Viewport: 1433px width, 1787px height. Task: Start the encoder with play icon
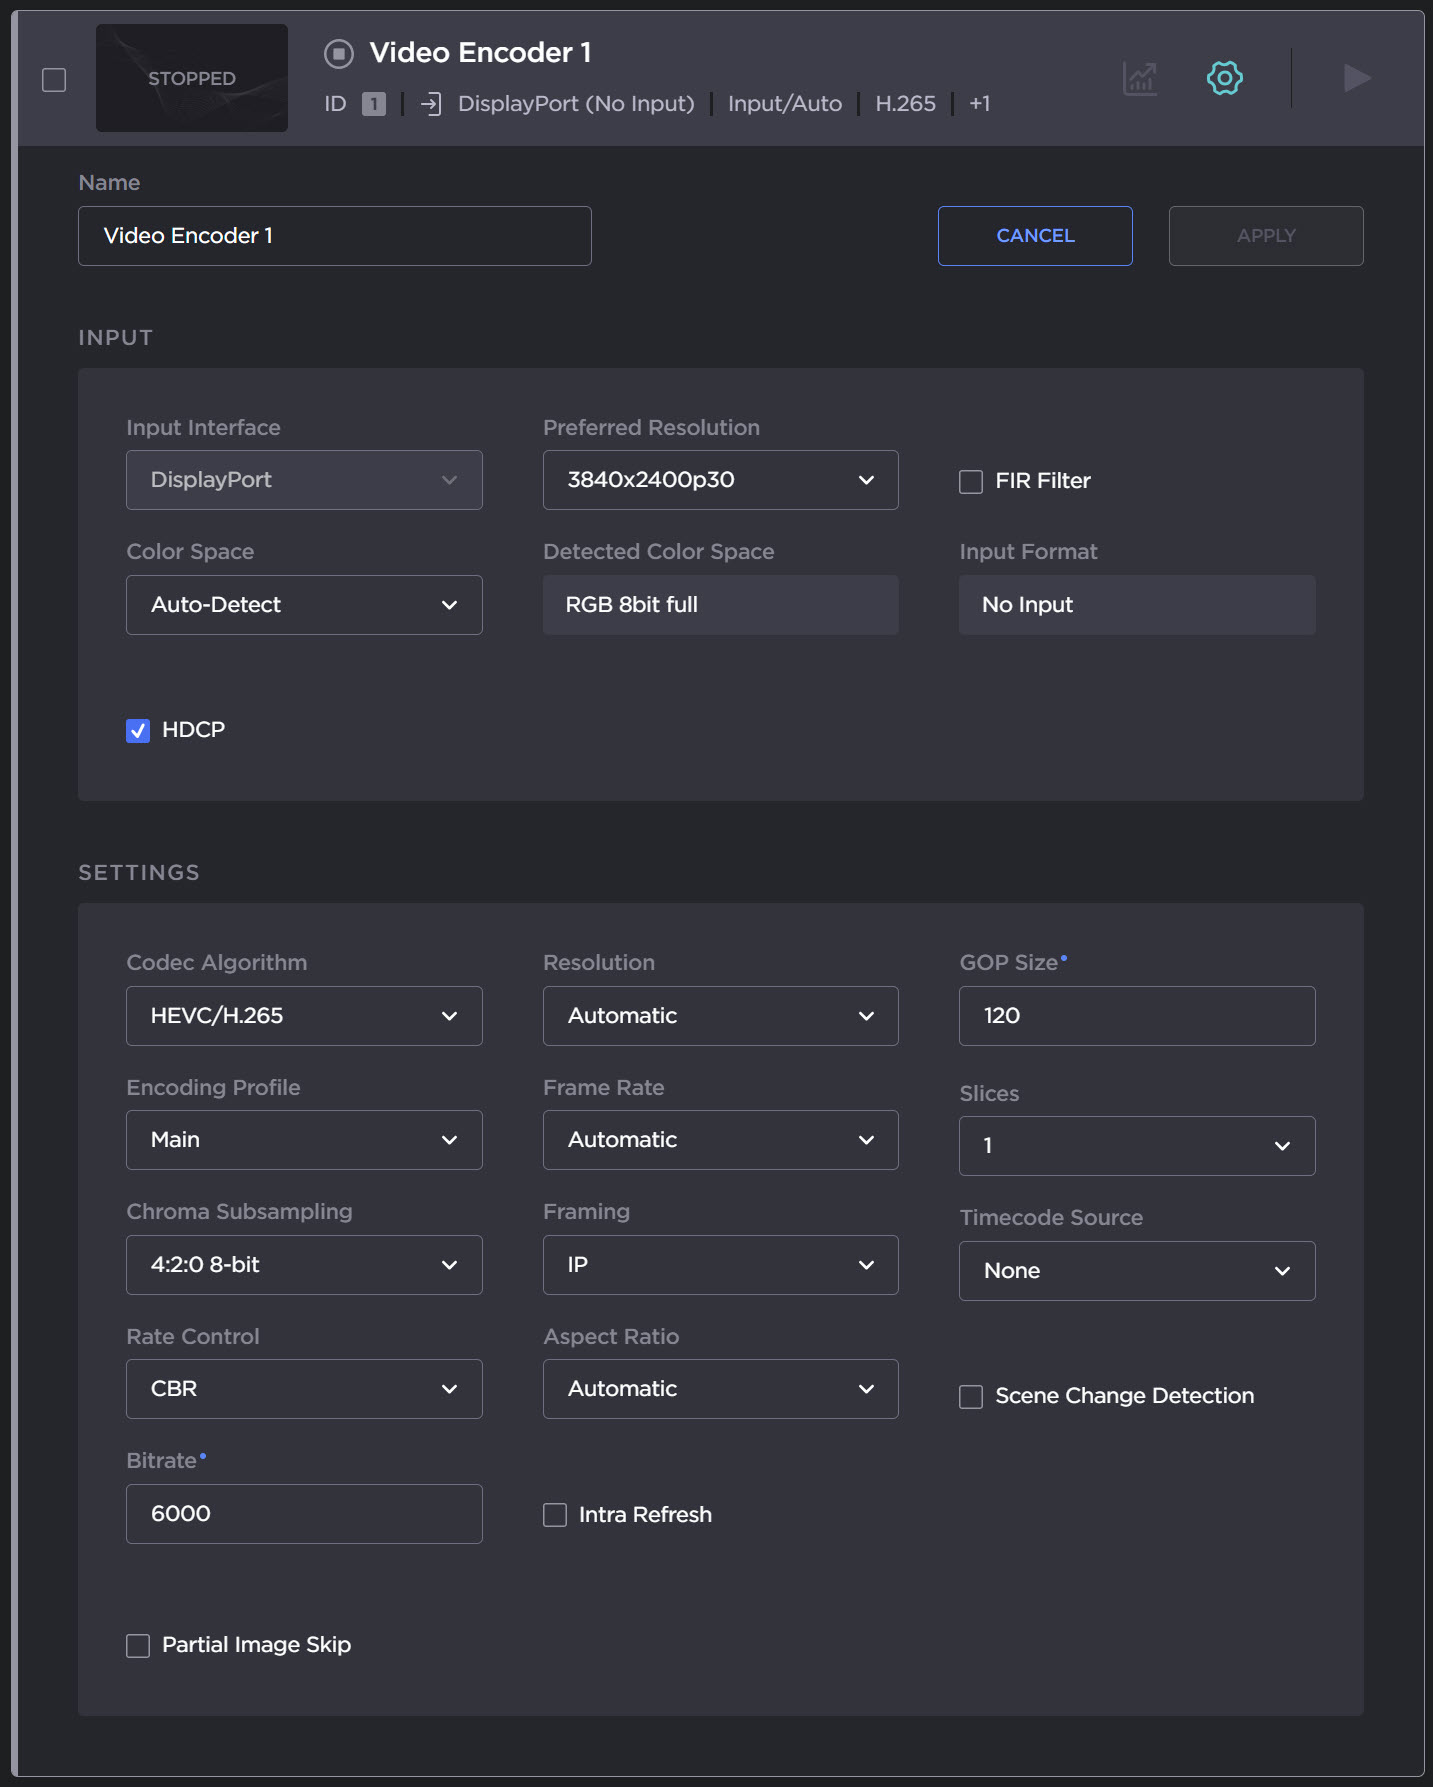pos(1356,78)
